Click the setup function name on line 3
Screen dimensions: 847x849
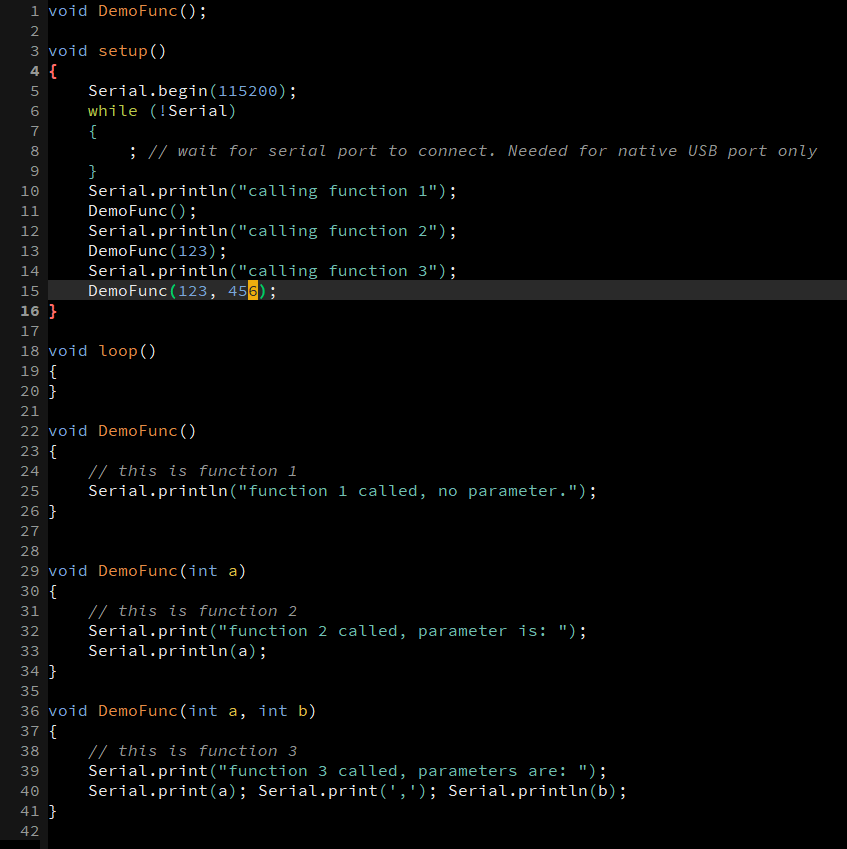(123, 51)
